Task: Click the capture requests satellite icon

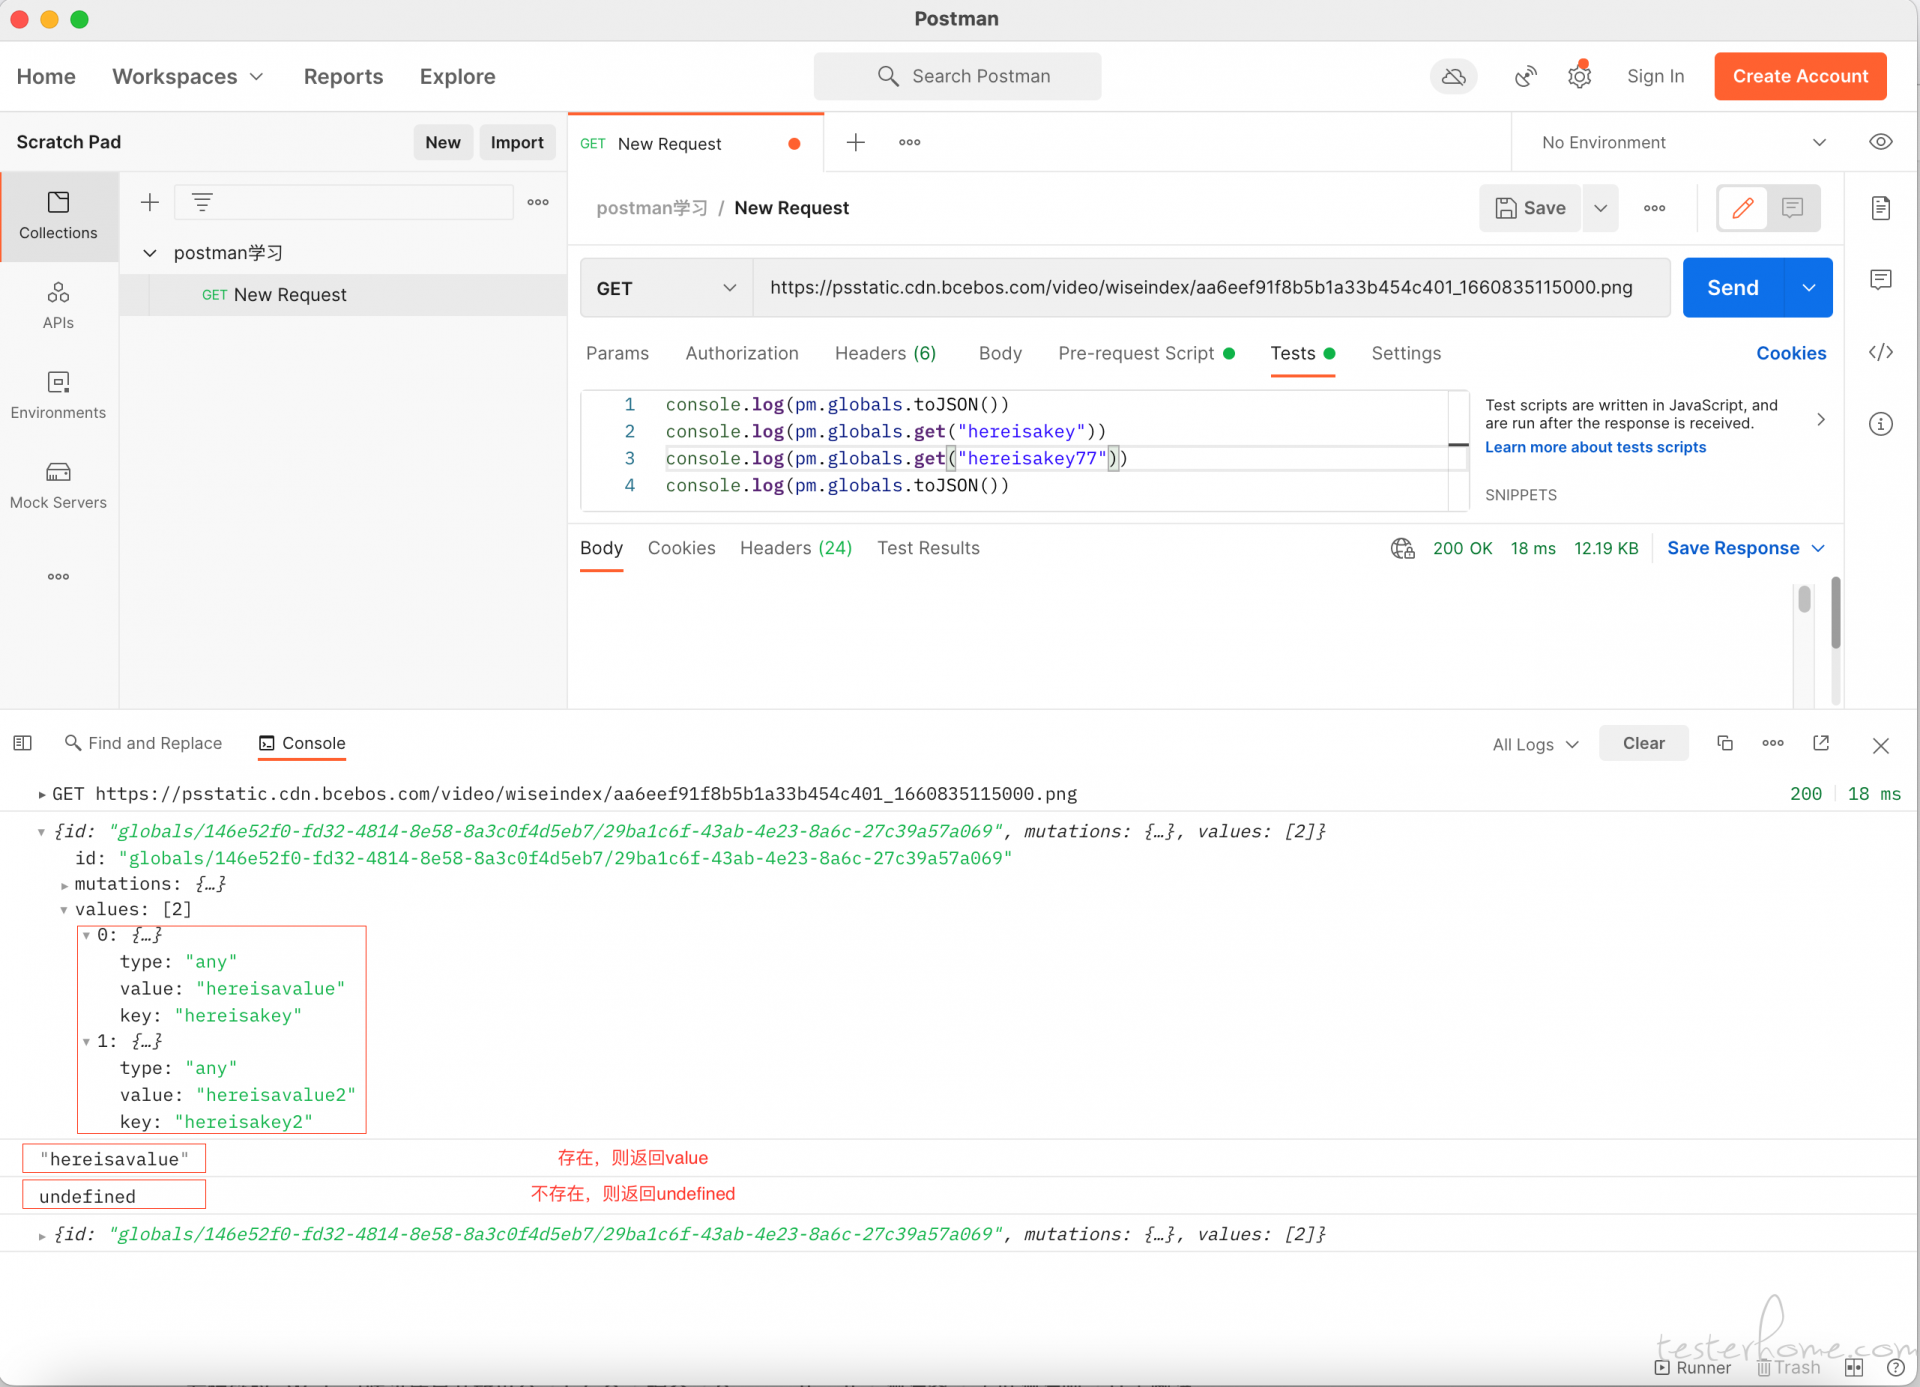Action: coord(1525,76)
